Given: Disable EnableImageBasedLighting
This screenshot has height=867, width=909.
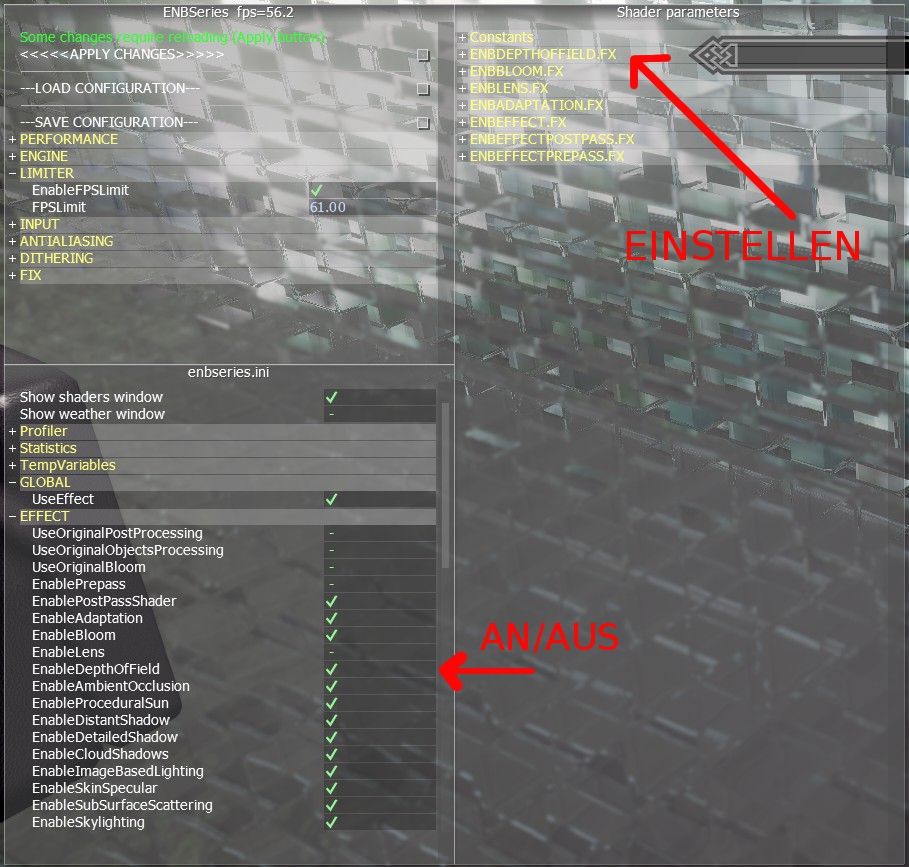Looking at the screenshot, I should [332, 771].
